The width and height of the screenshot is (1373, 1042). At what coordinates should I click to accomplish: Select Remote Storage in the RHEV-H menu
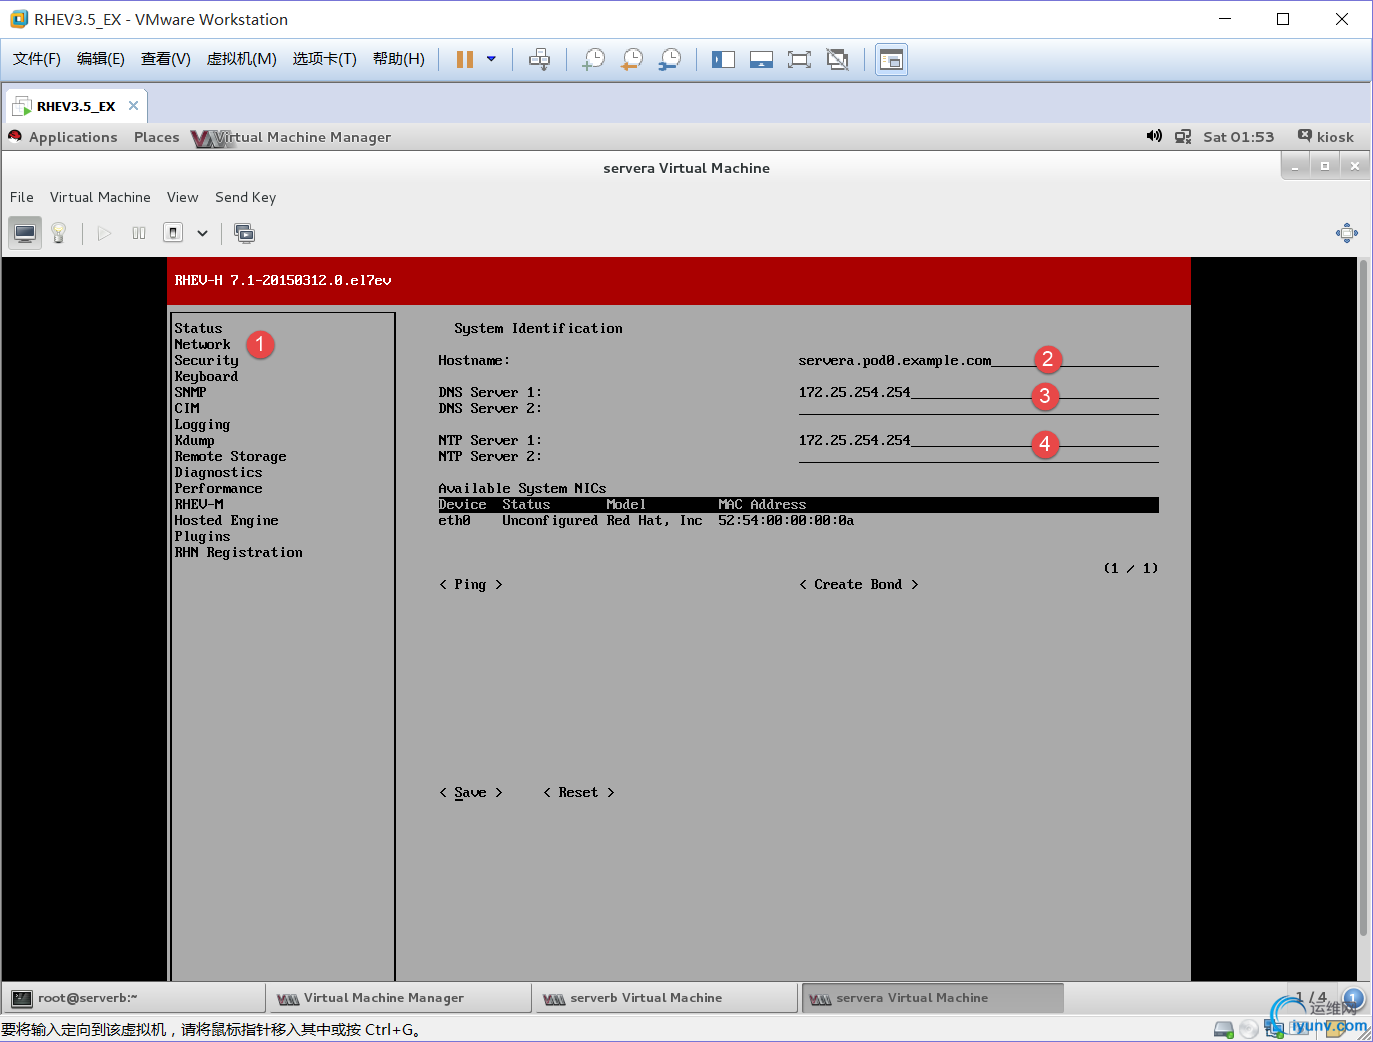pos(230,456)
